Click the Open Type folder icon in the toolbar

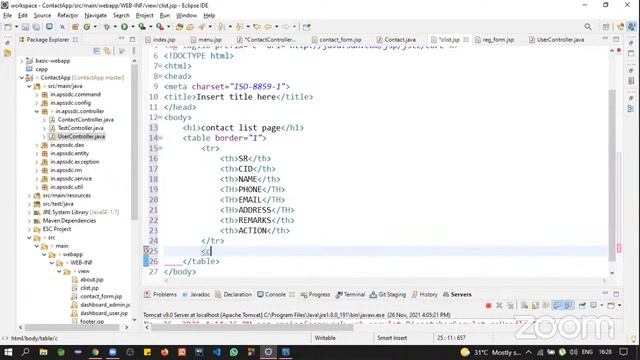point(179,27)
